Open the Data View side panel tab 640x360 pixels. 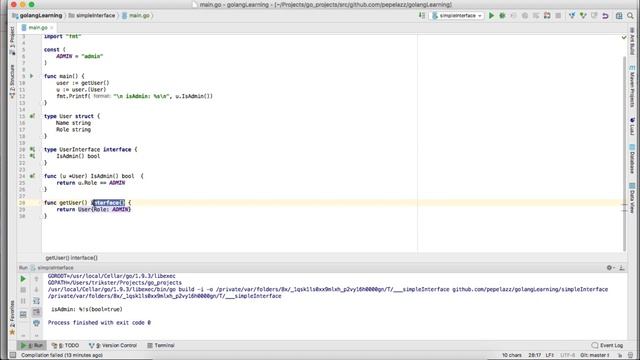632,198
